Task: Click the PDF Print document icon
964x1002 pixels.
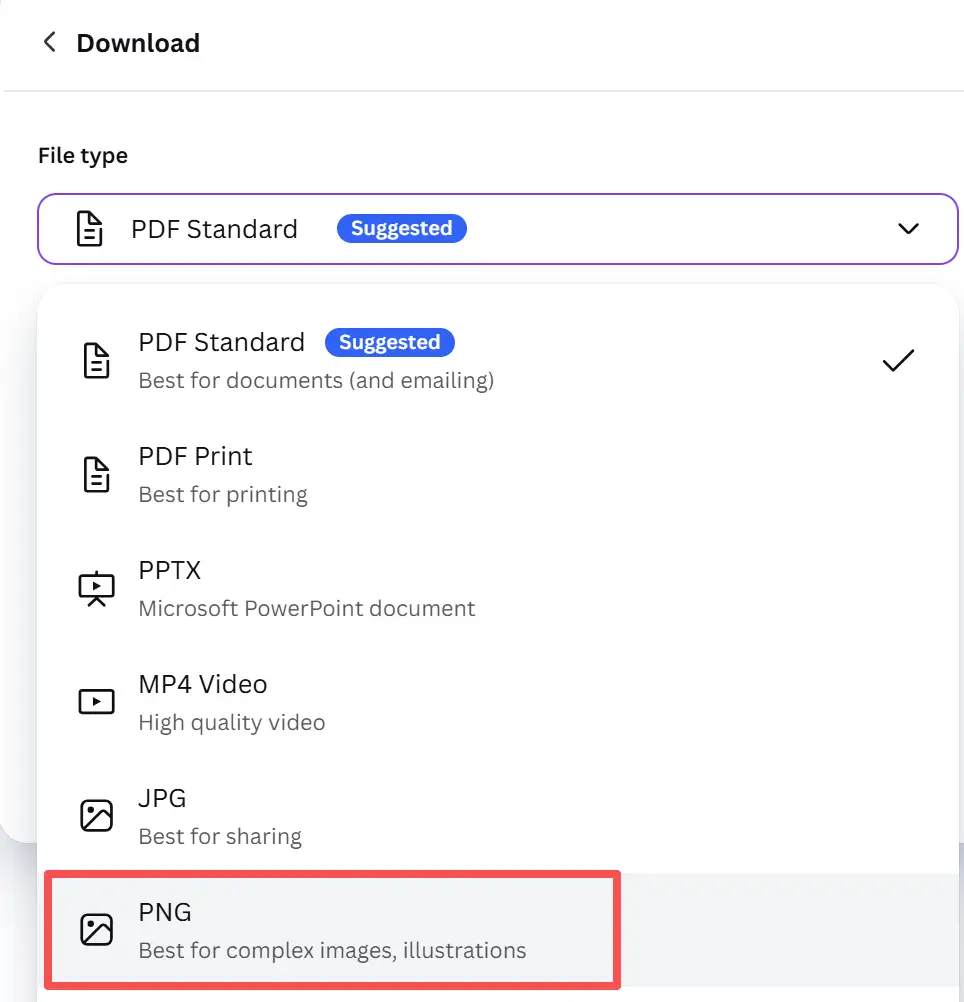Action: click(x=96, y=474)
